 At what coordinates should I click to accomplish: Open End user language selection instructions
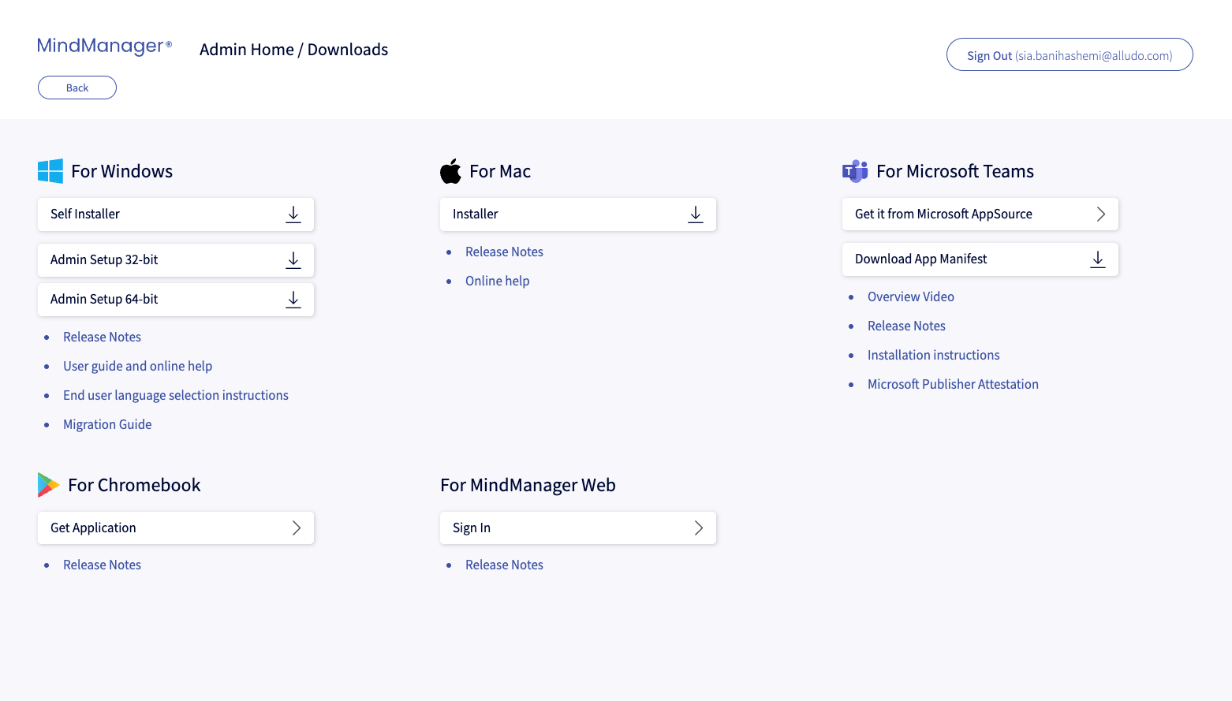click(176, 395)
